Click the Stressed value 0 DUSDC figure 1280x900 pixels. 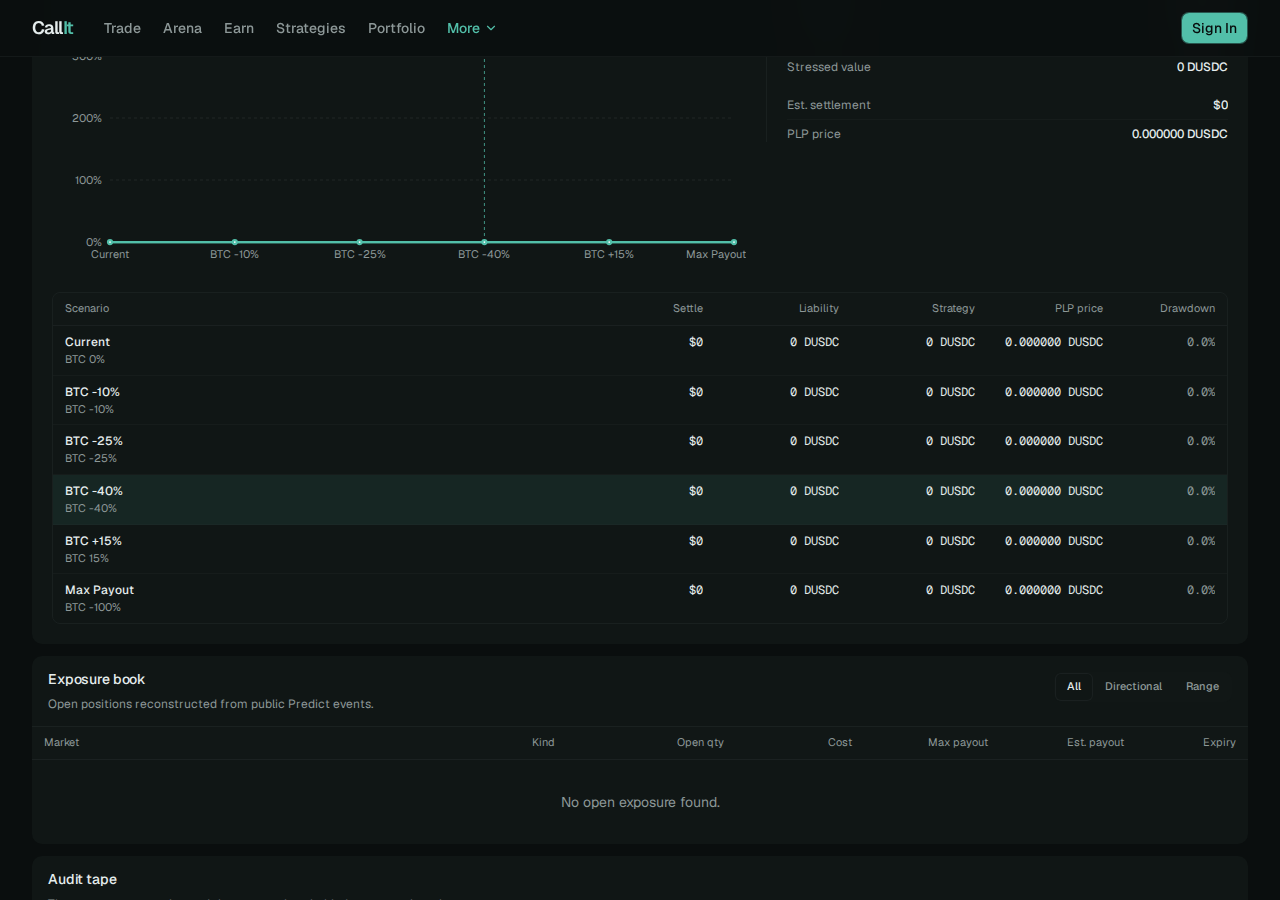click(1202, 67)
